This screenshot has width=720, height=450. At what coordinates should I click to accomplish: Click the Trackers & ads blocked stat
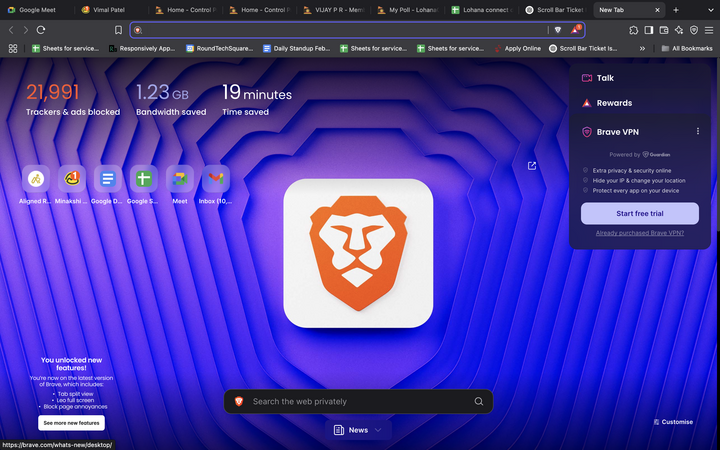point(73,99)
